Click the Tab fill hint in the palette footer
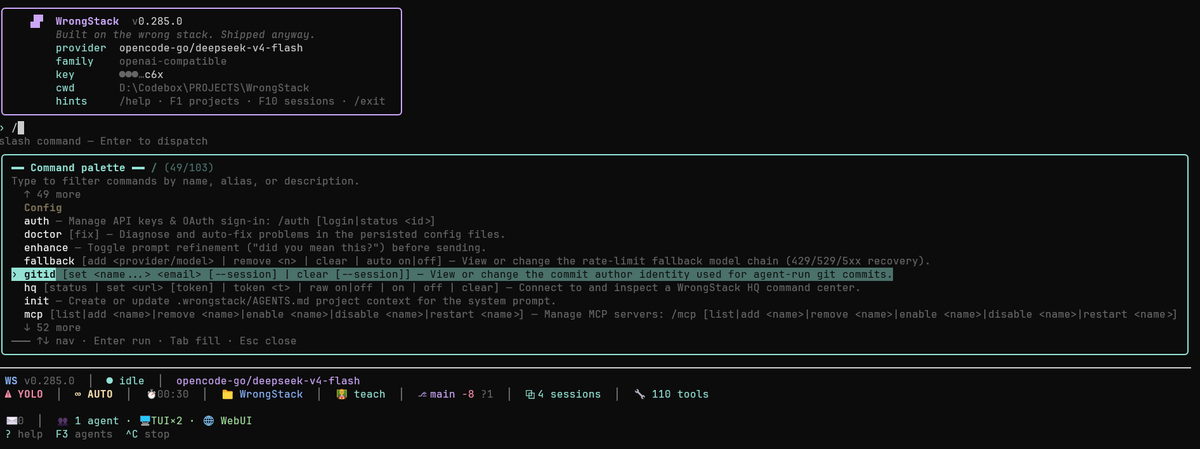The image size is (1200, 449). [x=193, y=341]
